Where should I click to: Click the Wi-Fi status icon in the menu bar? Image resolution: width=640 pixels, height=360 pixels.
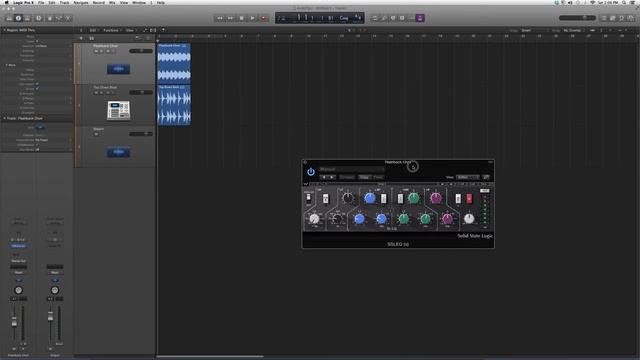tap(593, 2)
